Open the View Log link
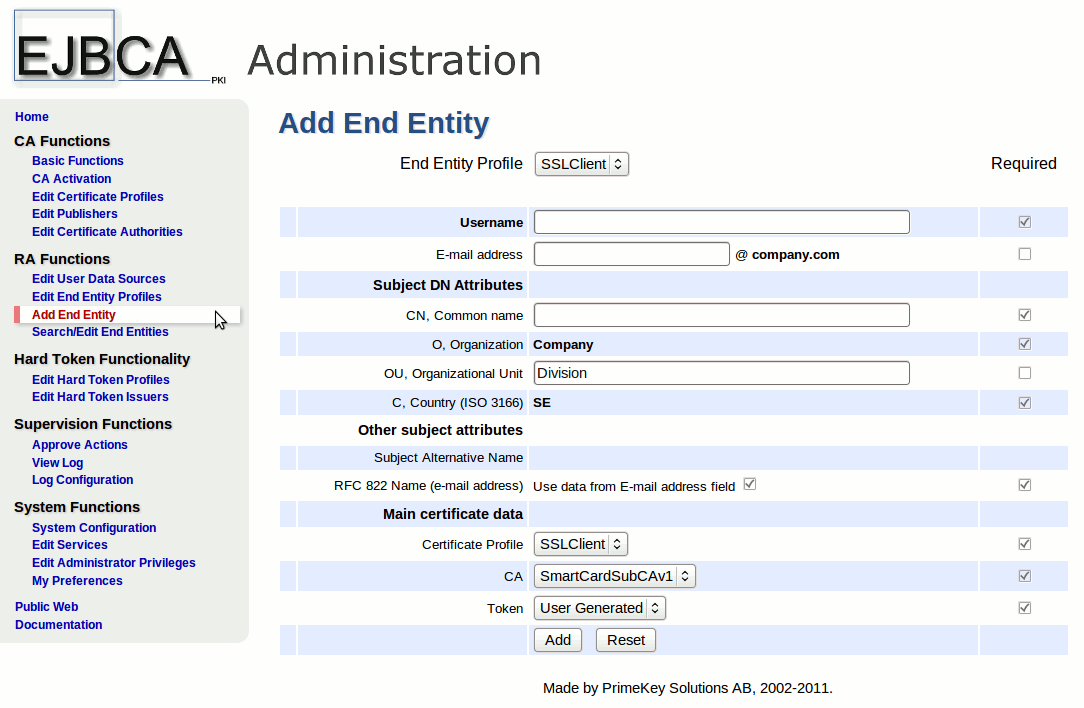Viewport: 1084px width, 708px height. pyautogui.click(x=57, y=463)
